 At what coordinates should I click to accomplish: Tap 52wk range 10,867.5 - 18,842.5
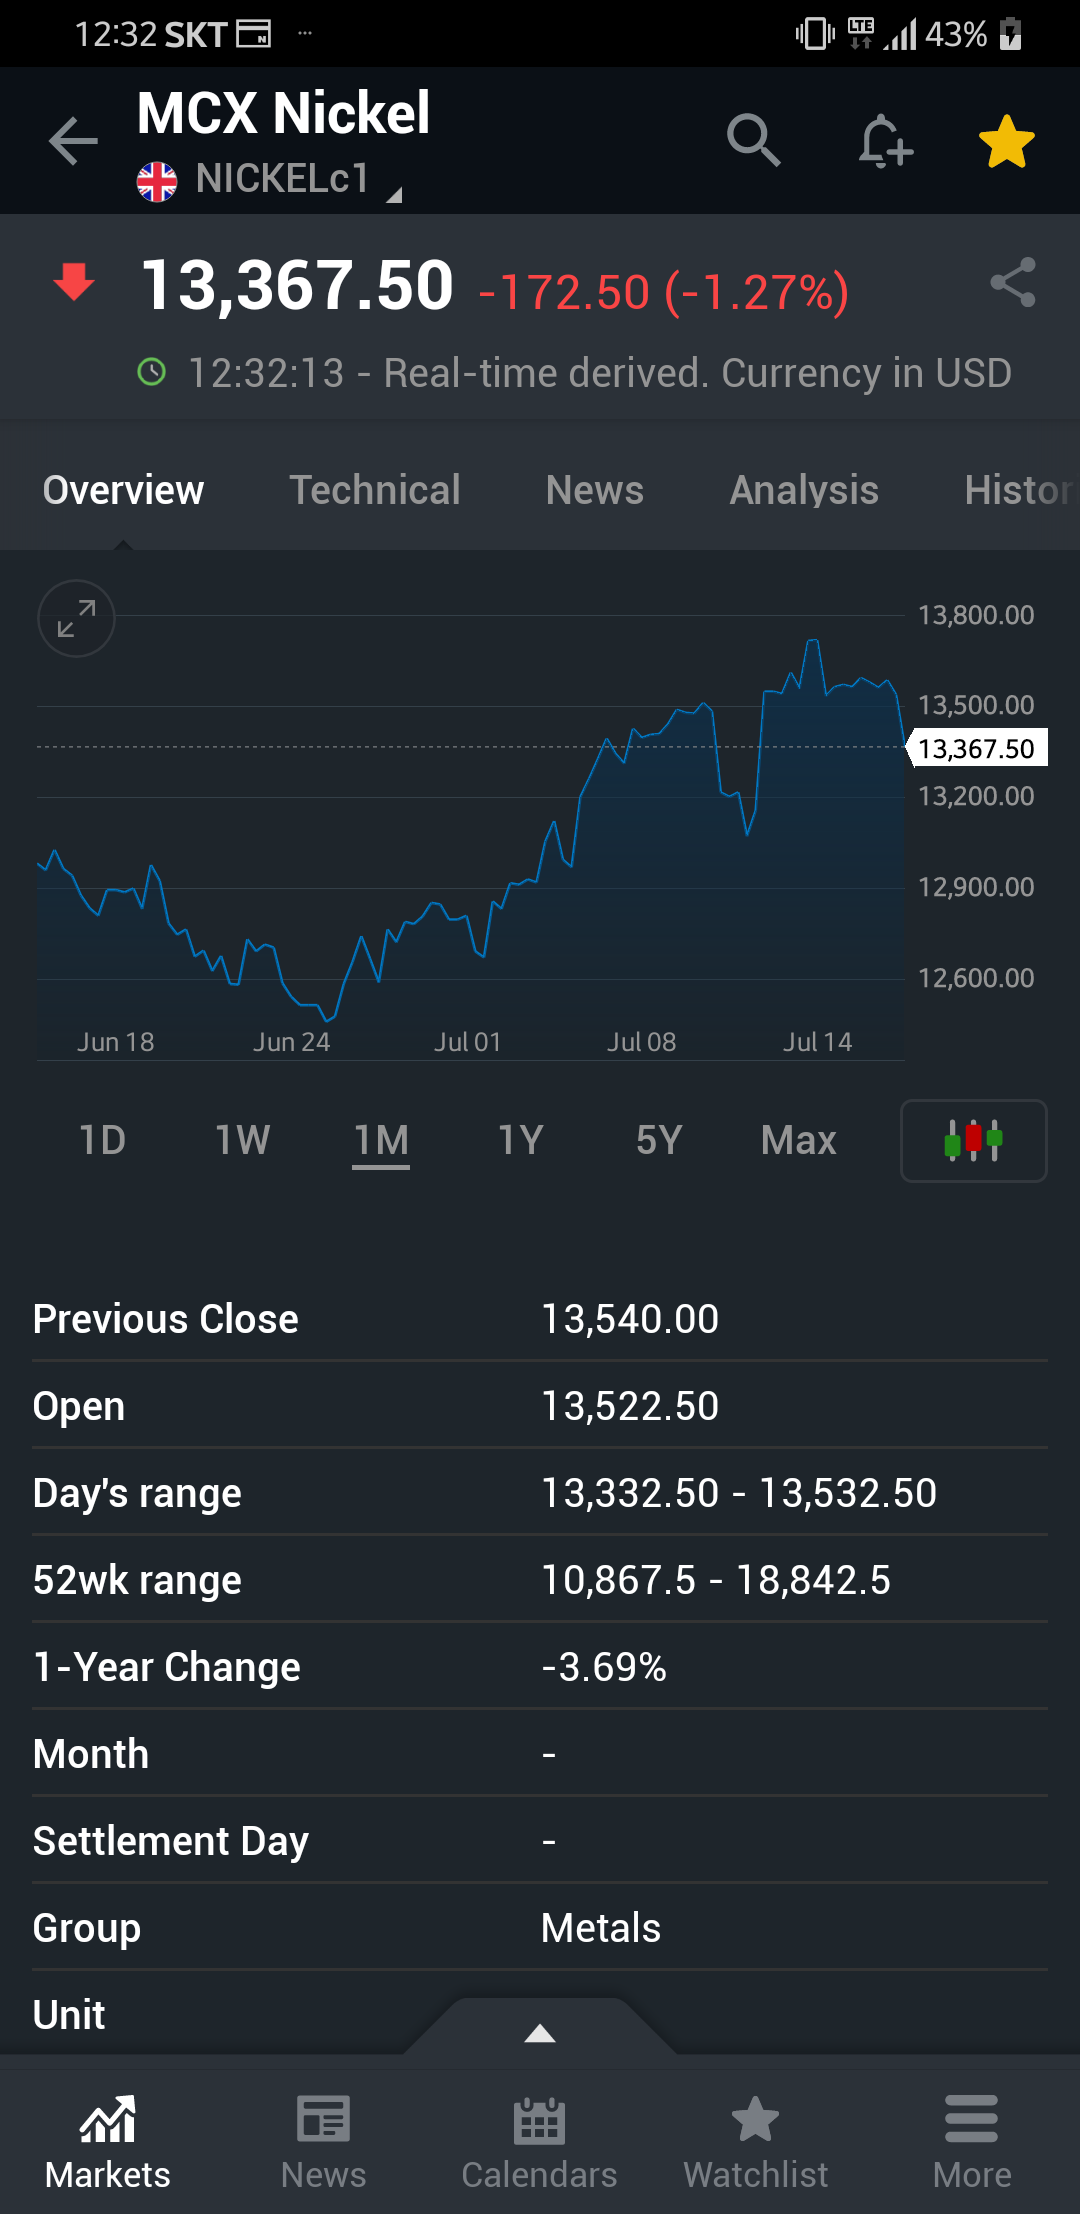(x=716, y=1580)
